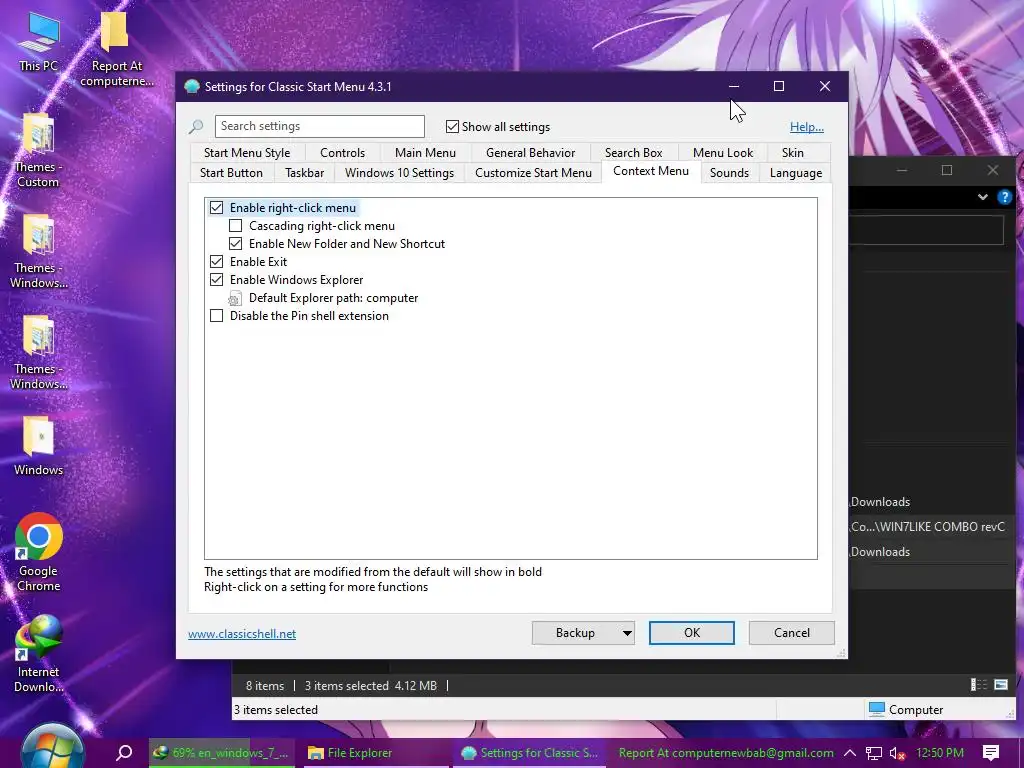Click the search magnifier icon in Settings
Screen dimensions: 1024x768
click(x=196, y=126)
